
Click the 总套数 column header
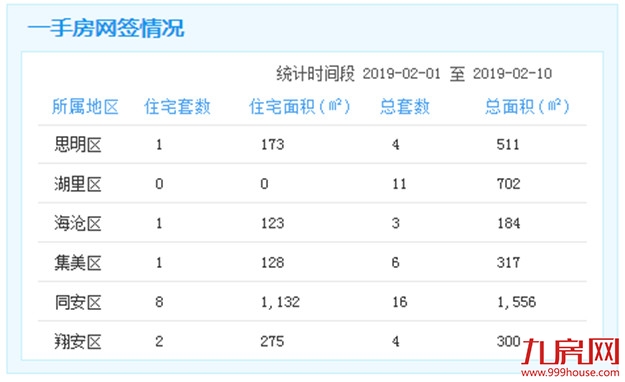[x=405, y=107]
